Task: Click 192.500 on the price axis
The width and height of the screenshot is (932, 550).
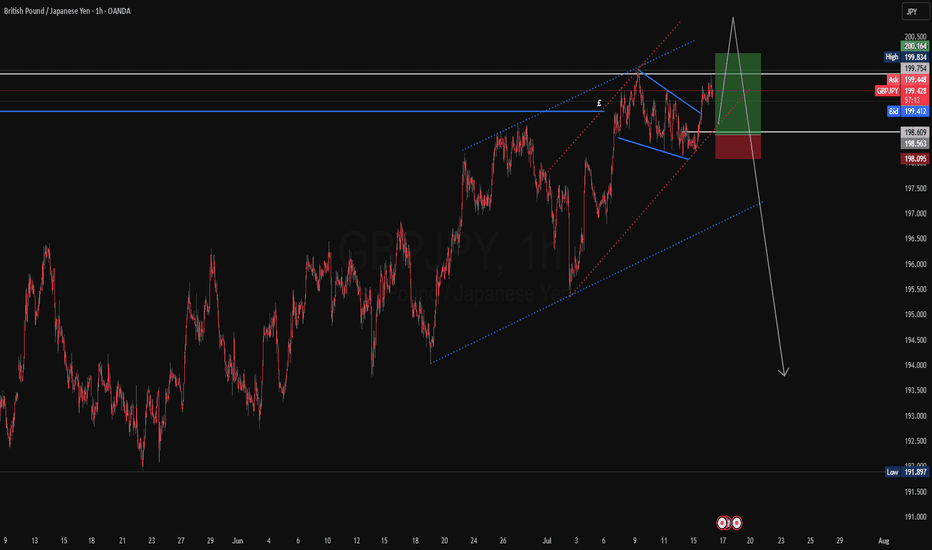Action: click(x=915, y=441)
